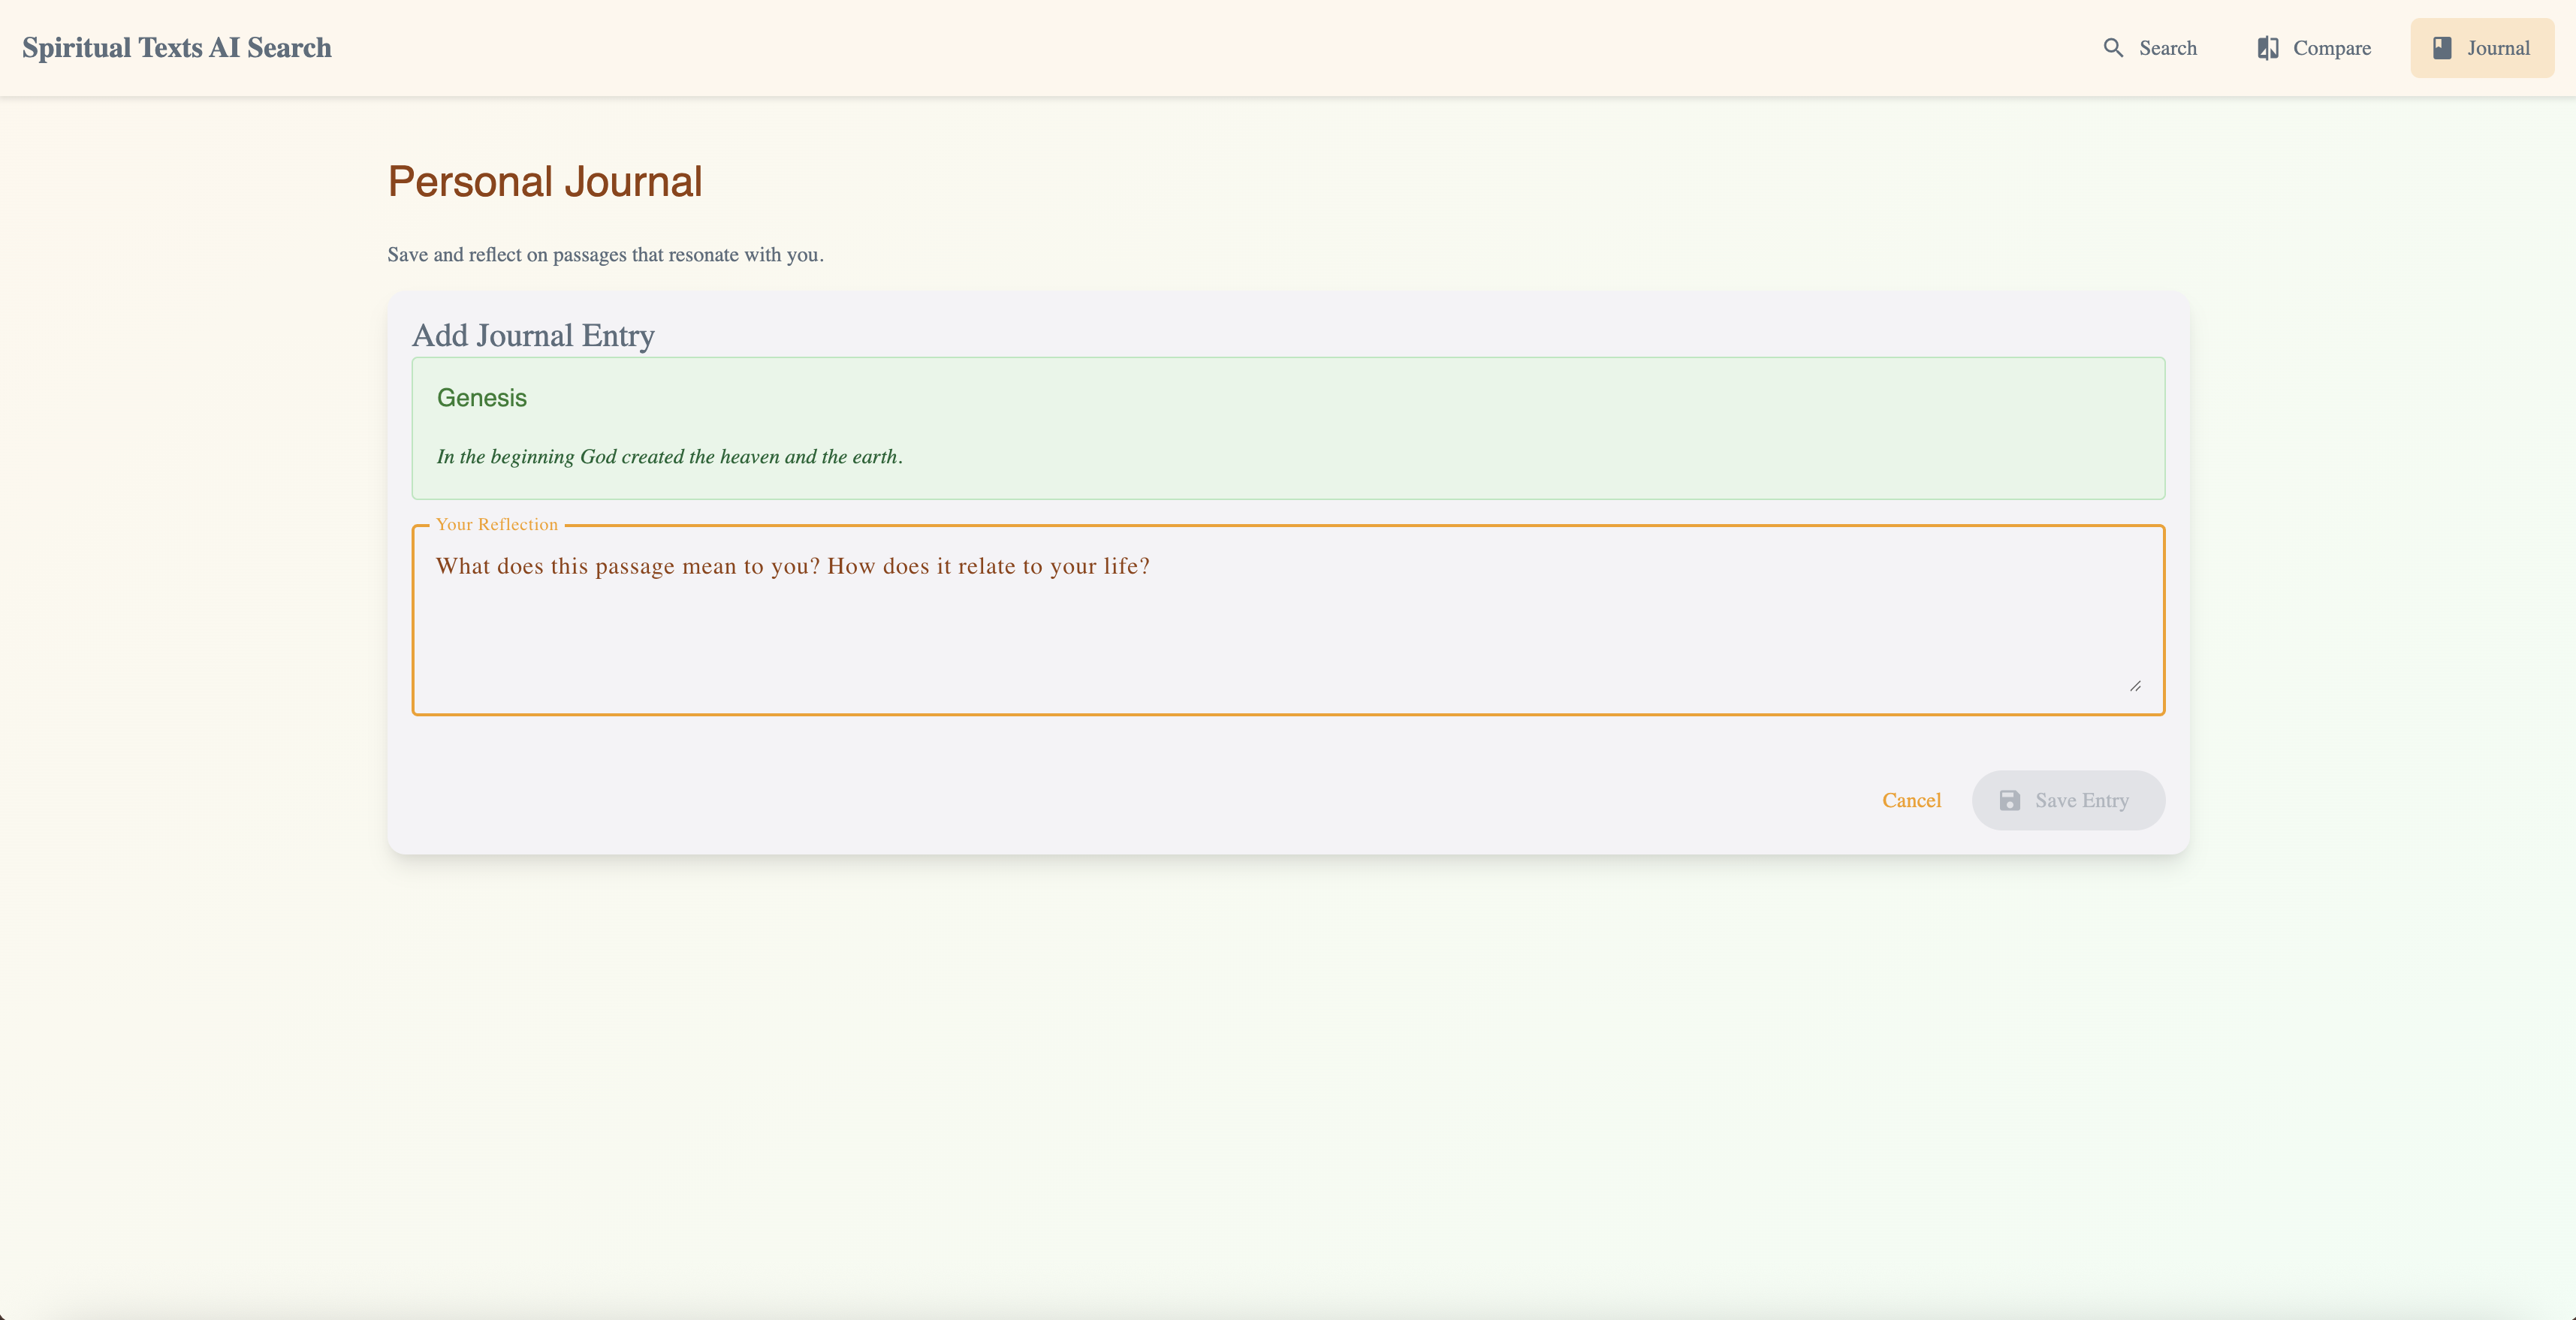Focus the Your Reflection text area
Viewport: 2576px width, 1320px height.
coord(1288,640)
